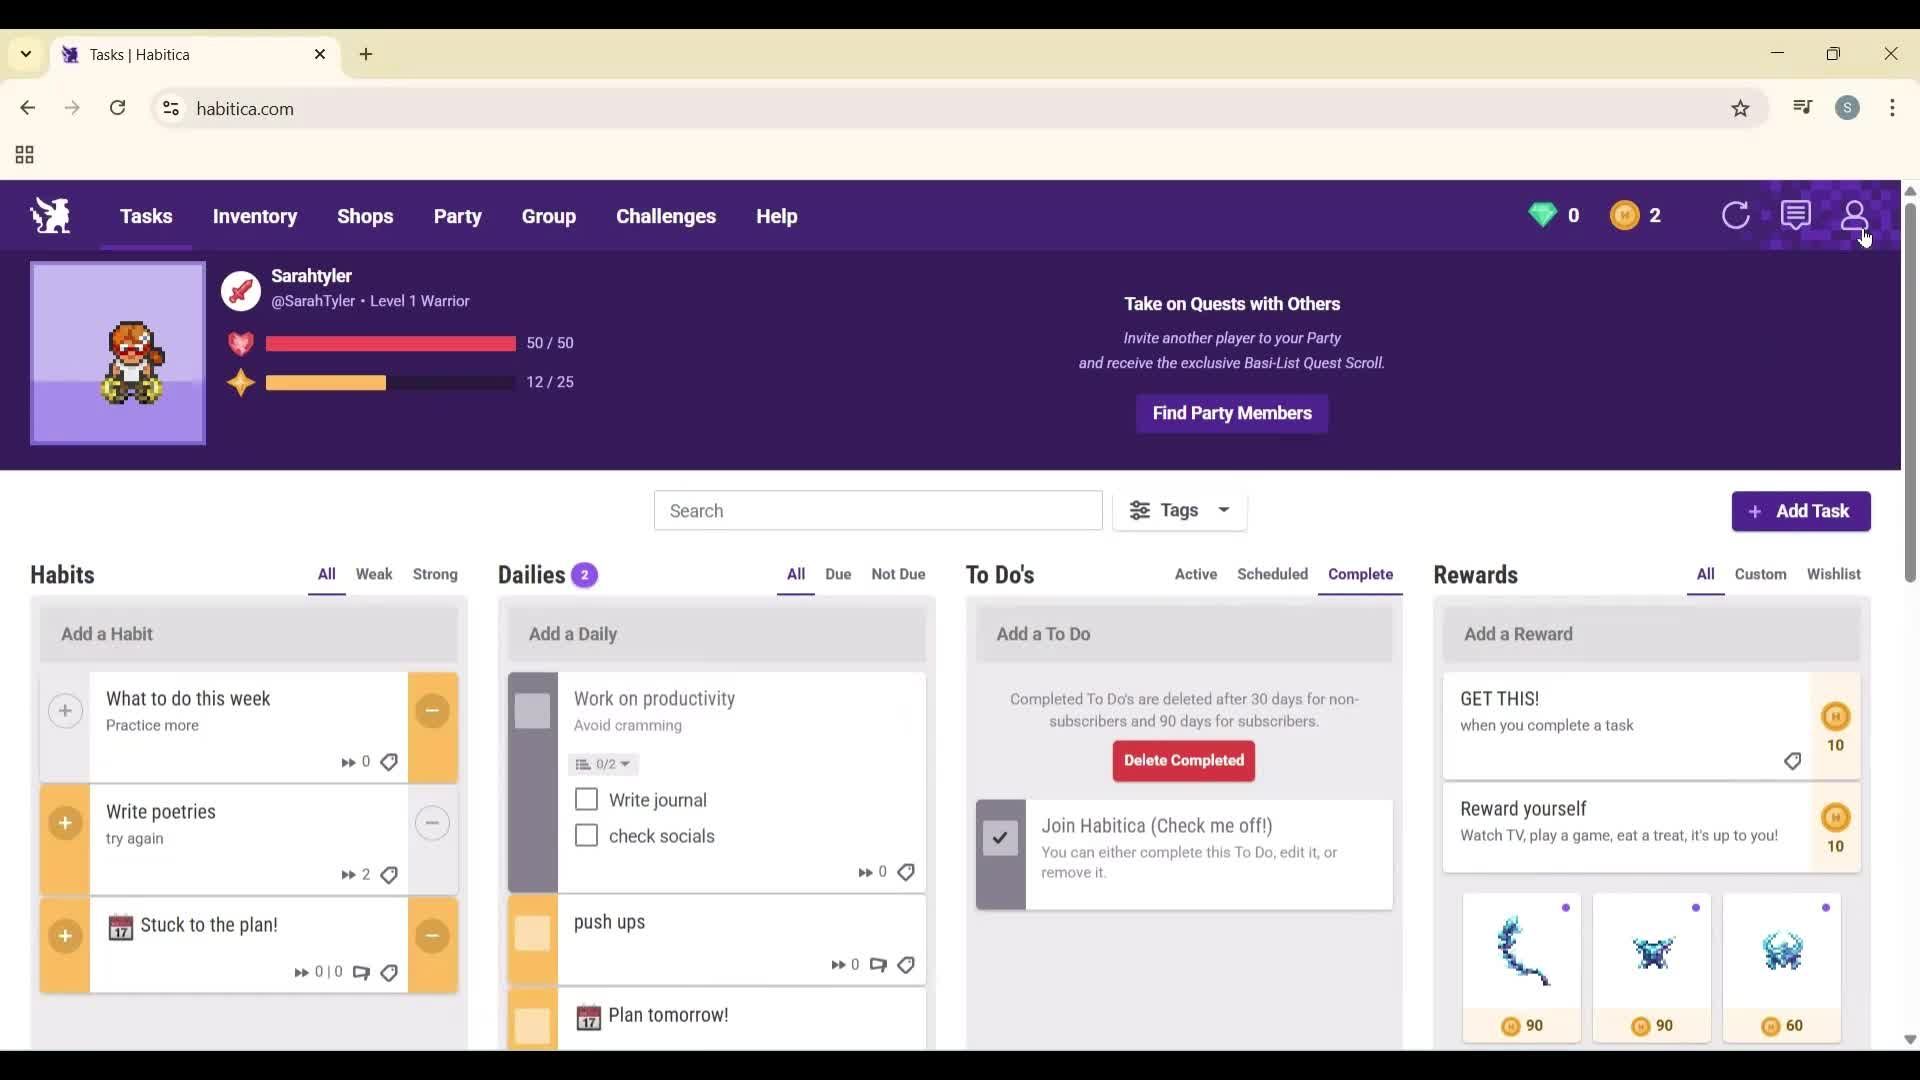The height and width of the screenshot is (1080, 1920).
Task: Click the Habitica gryphon logo
Action: click(x=49, y=215)
